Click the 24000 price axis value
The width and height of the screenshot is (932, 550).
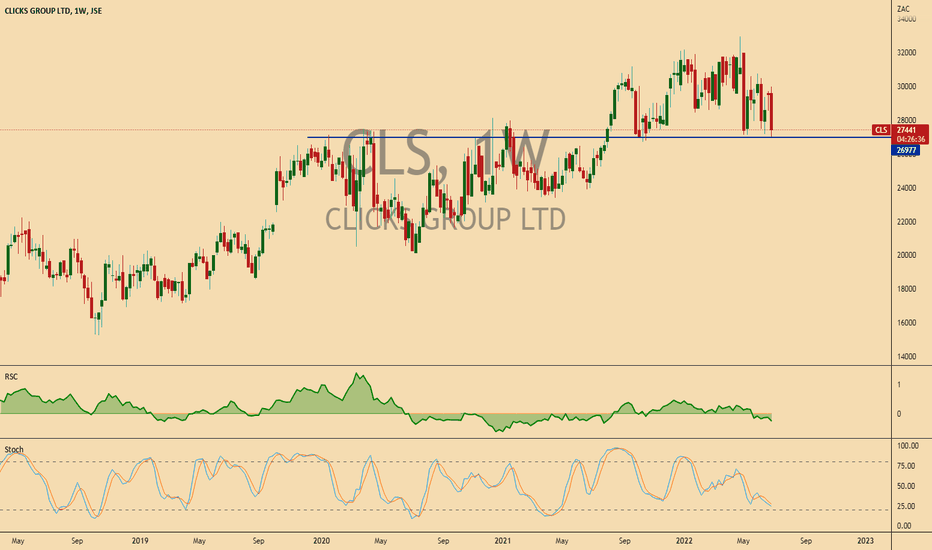click(x=906, y=188)
